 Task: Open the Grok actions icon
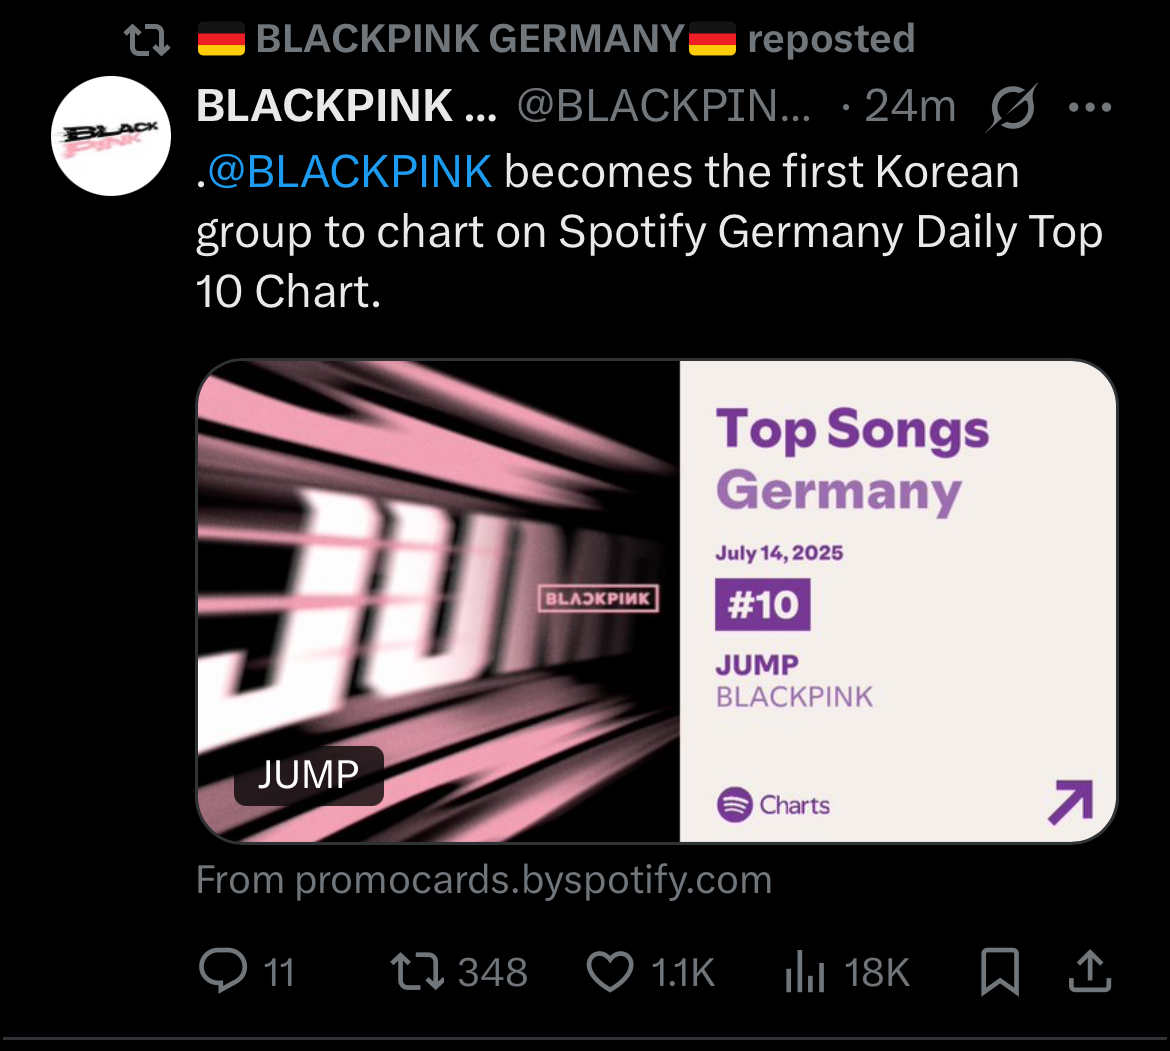pos(1011,107)
